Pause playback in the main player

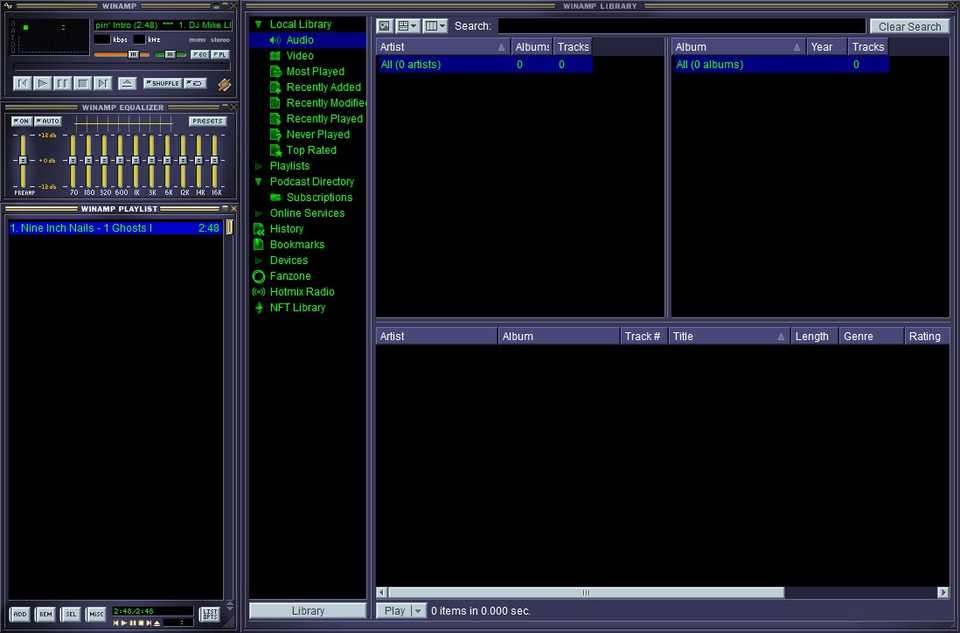(x=62, y=83)
